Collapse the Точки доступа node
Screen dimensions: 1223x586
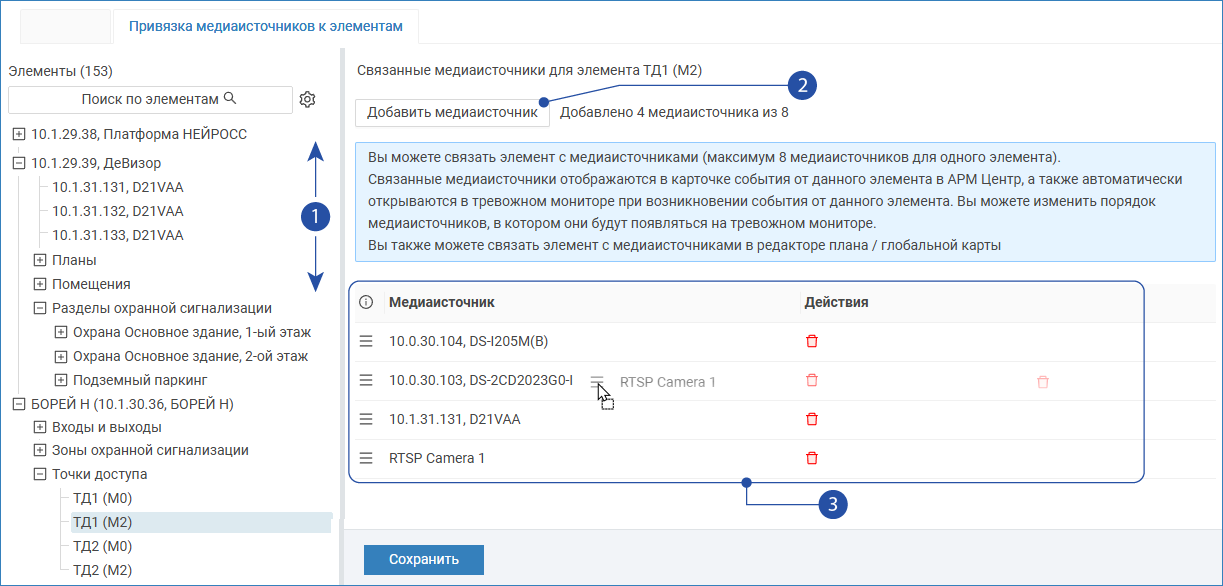coord(40,475)
